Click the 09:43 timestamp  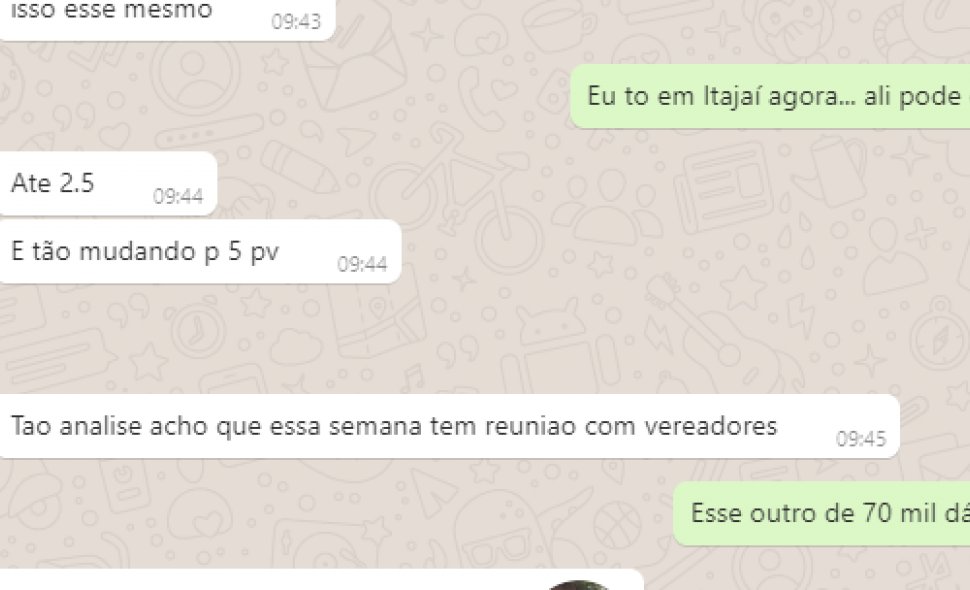tap(296, 22)
